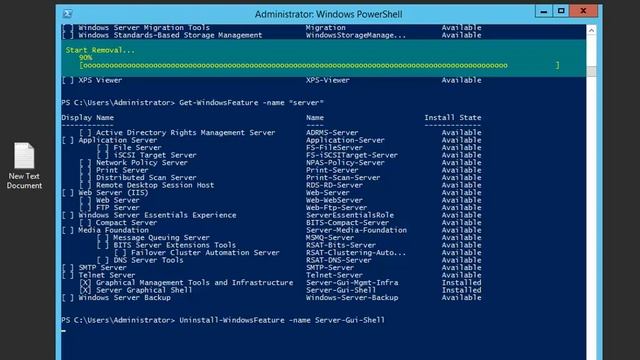The image size is (640, 360).
Task: Click Installed state of Server-Gui-Shell row
Action: point(462,290)
